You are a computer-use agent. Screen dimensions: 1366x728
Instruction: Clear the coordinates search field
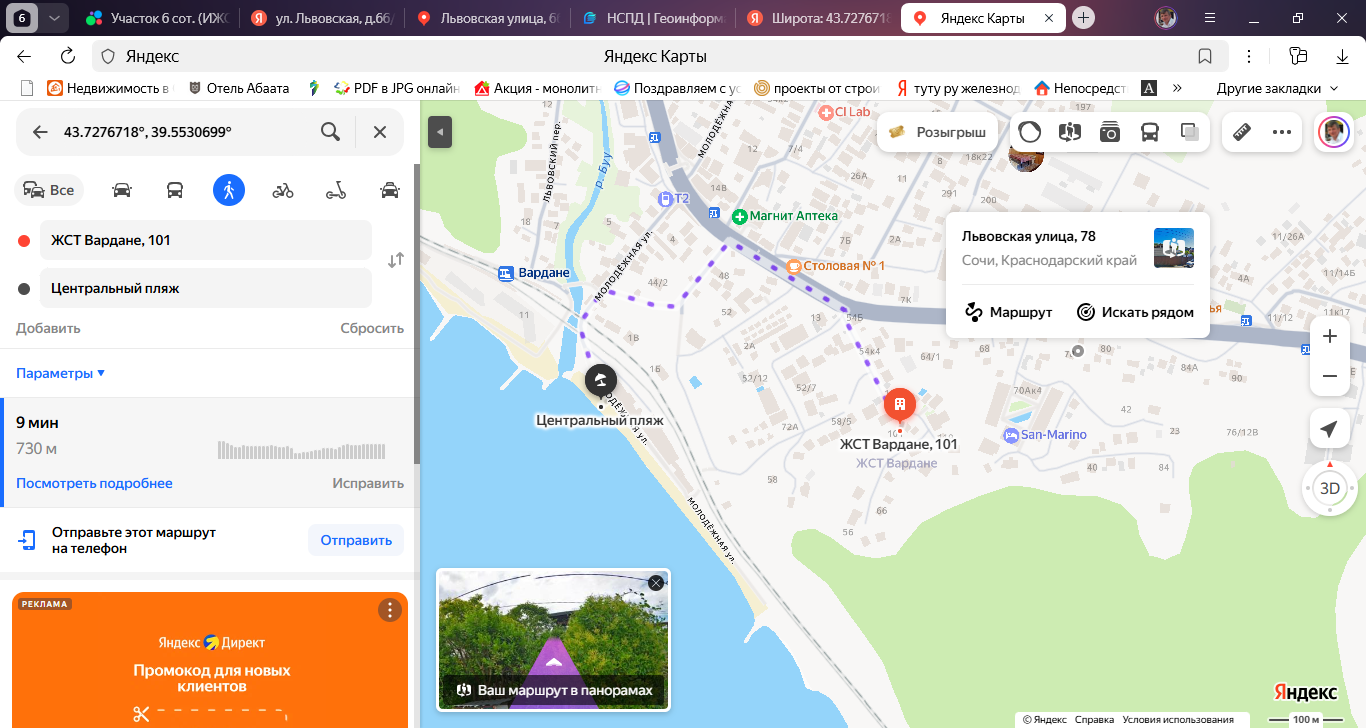point(380,132)
